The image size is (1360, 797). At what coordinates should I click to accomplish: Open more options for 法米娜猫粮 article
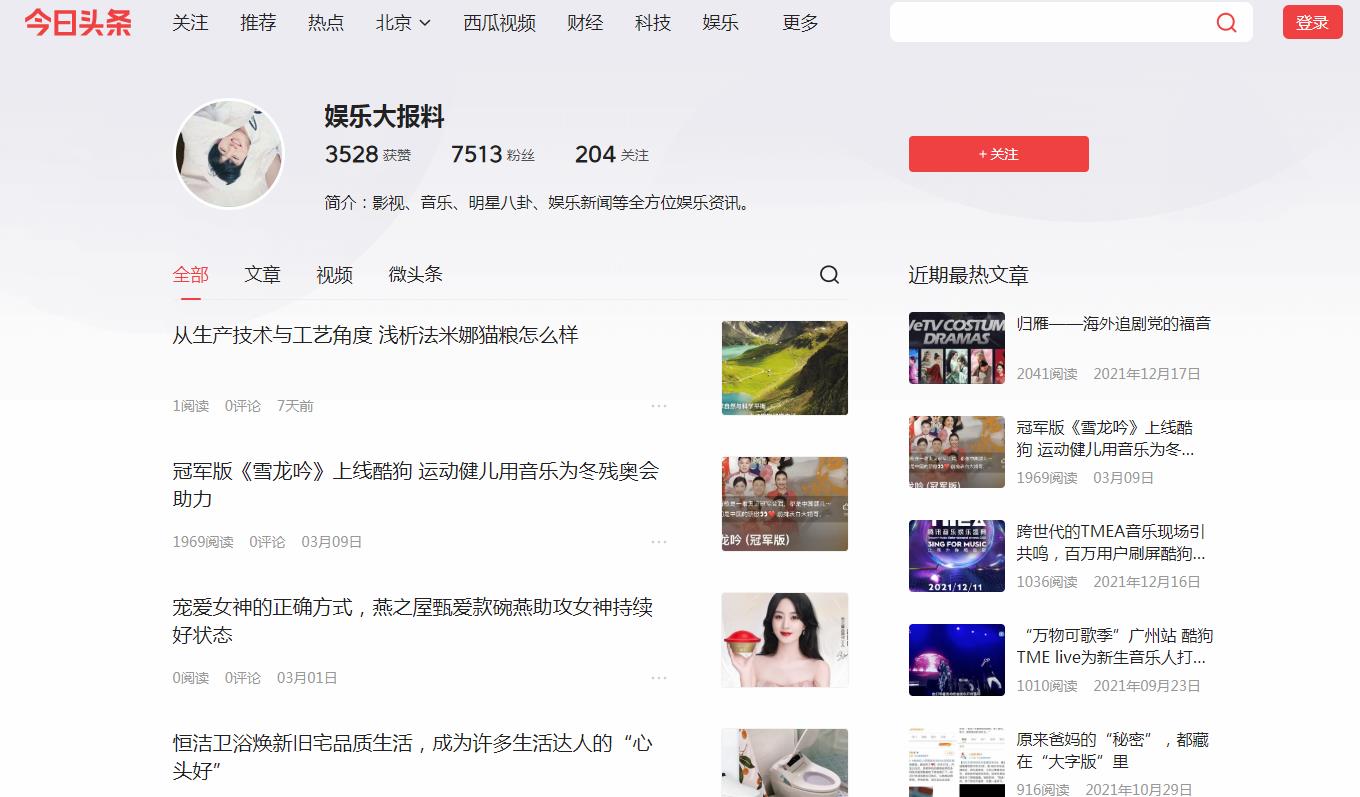point(658,406)
